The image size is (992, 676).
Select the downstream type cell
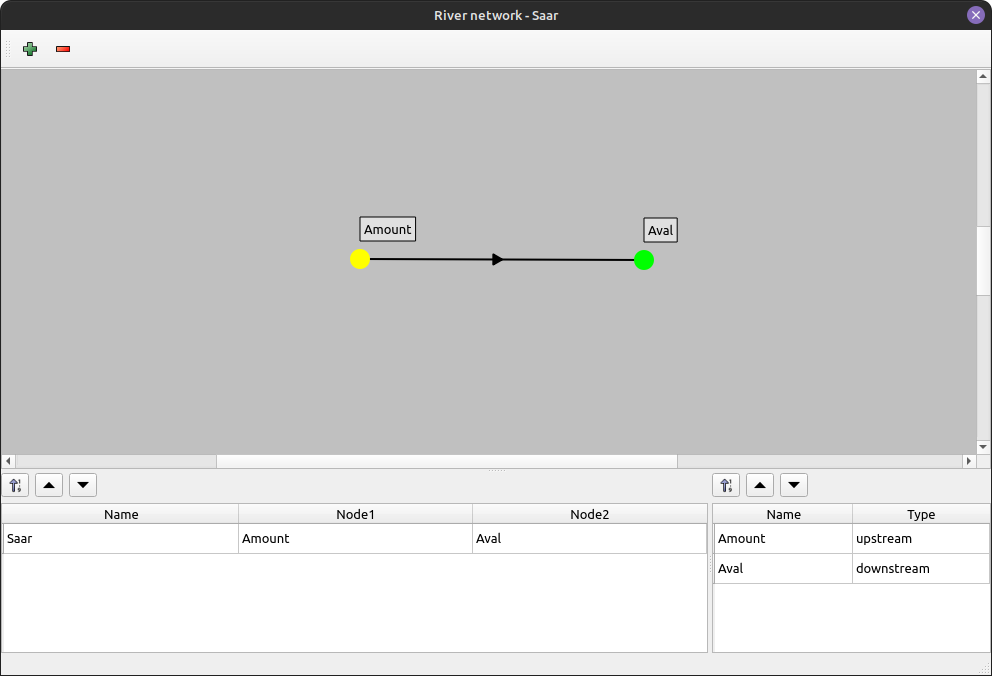[920, 569]
